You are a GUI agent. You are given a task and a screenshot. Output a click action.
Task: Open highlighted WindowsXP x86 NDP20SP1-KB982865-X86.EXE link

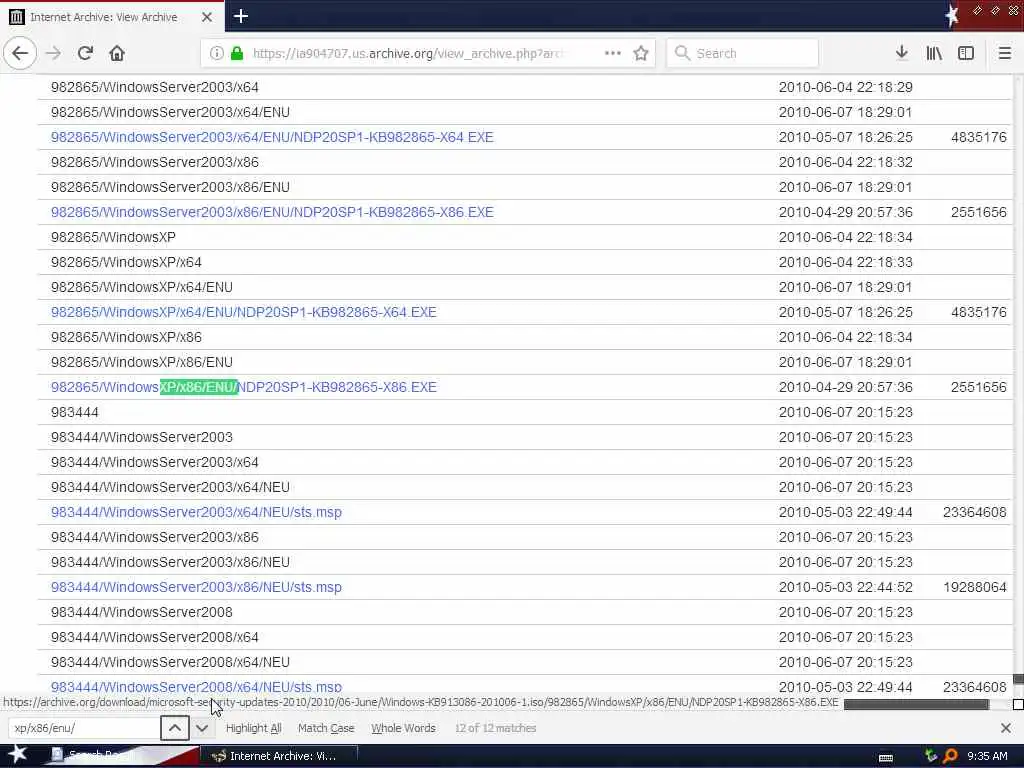tap(244, 387)
